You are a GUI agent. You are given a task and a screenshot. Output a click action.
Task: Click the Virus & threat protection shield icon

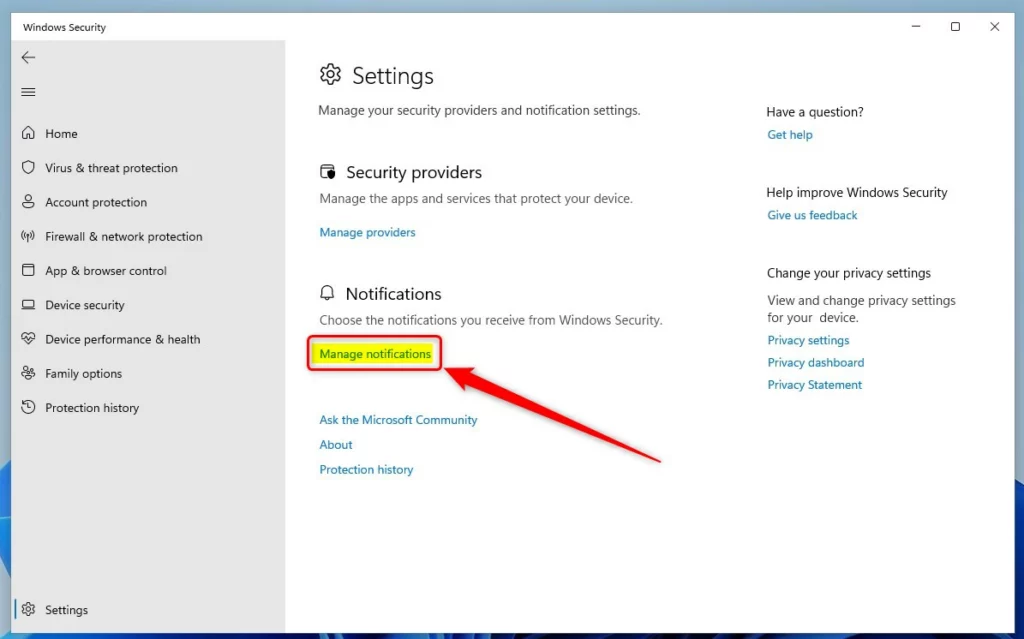[28, 167]
